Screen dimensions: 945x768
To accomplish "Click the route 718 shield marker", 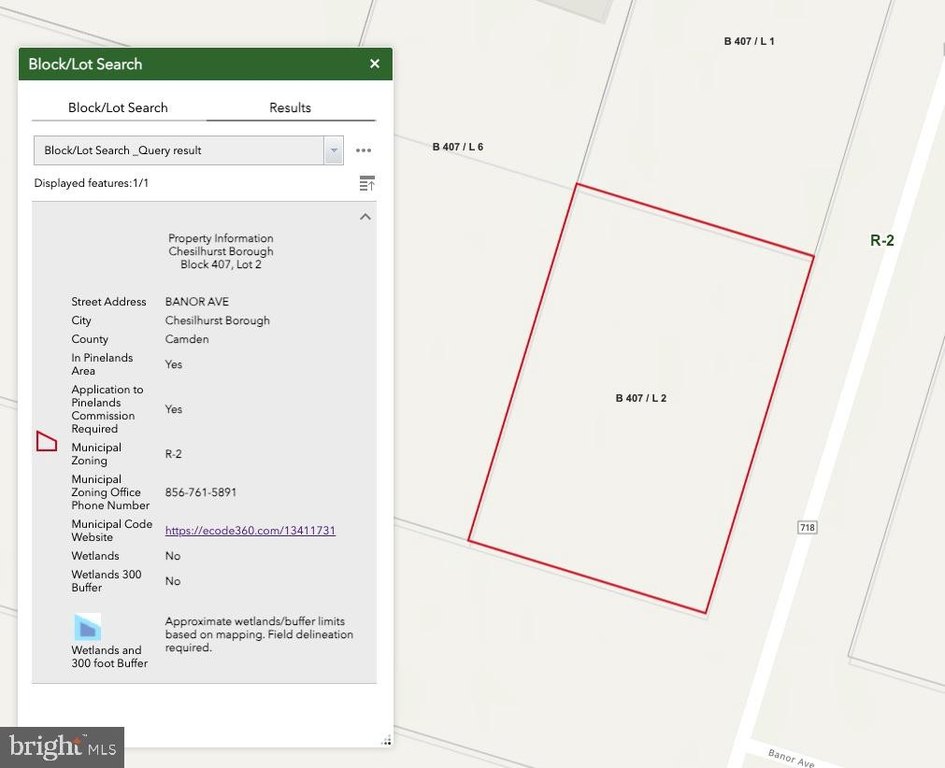I will tap(807, 527).
